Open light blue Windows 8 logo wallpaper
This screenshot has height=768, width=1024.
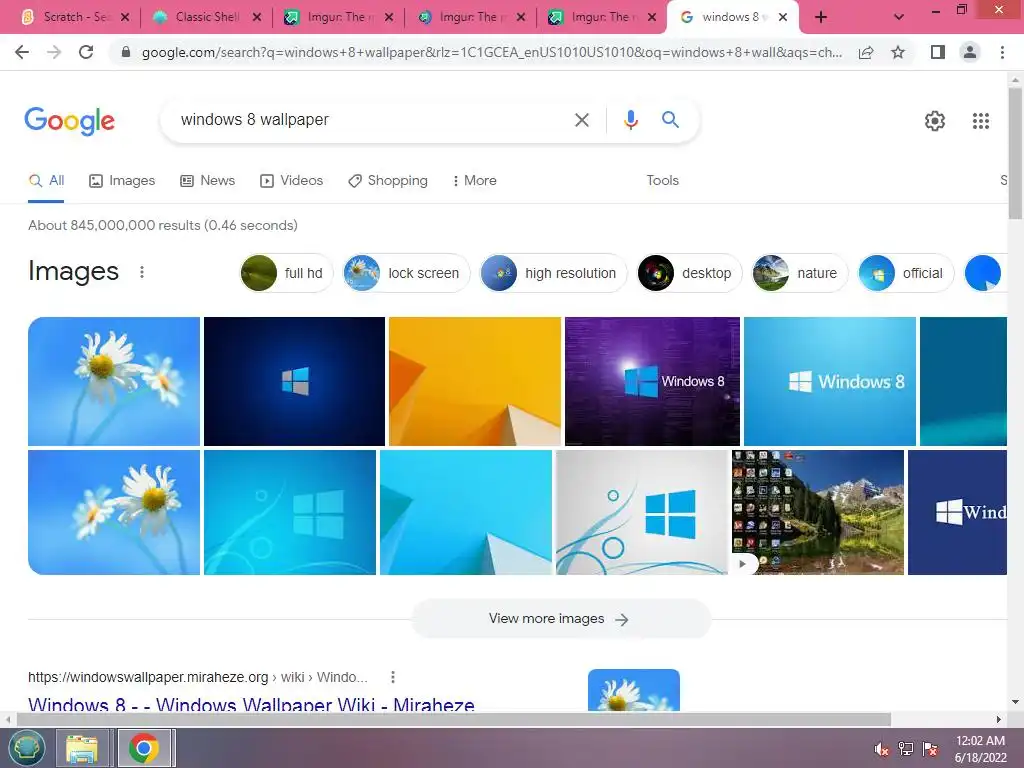[829, 381]
